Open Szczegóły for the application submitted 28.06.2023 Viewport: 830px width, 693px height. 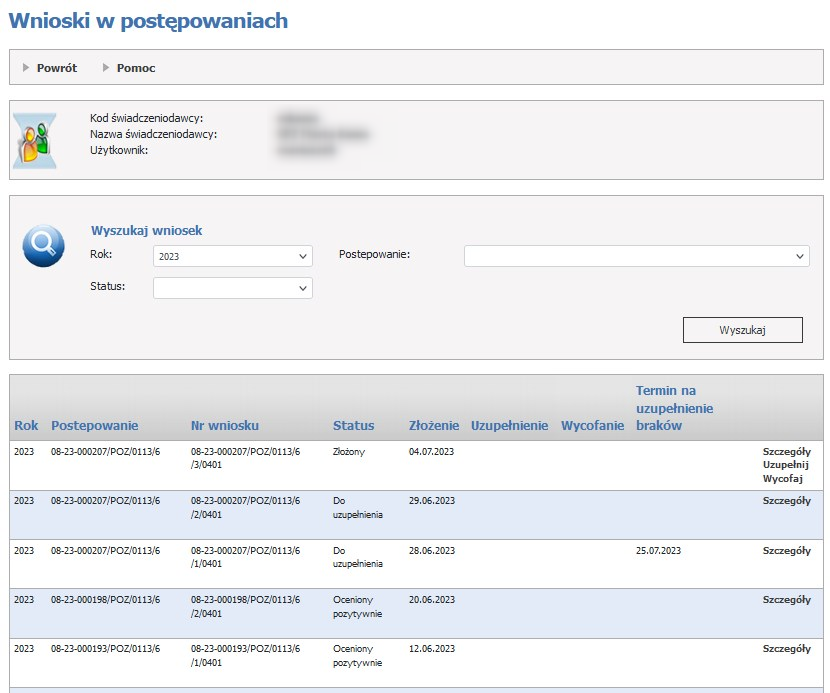point(786,551)
